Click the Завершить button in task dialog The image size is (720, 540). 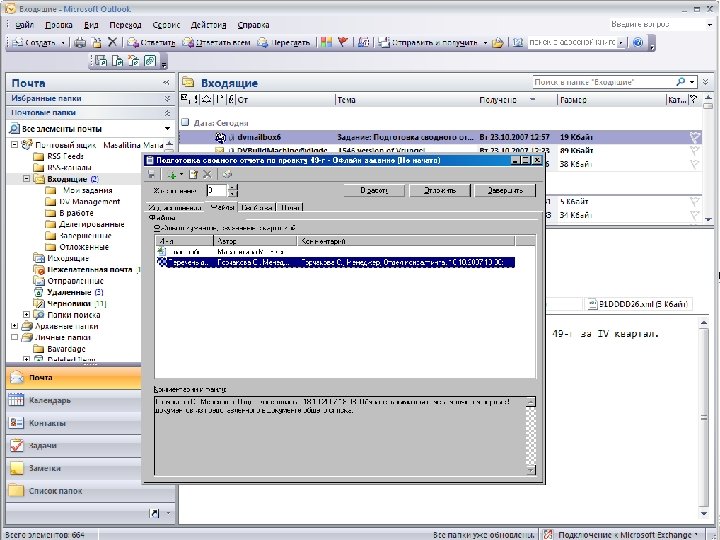[505, 190]
